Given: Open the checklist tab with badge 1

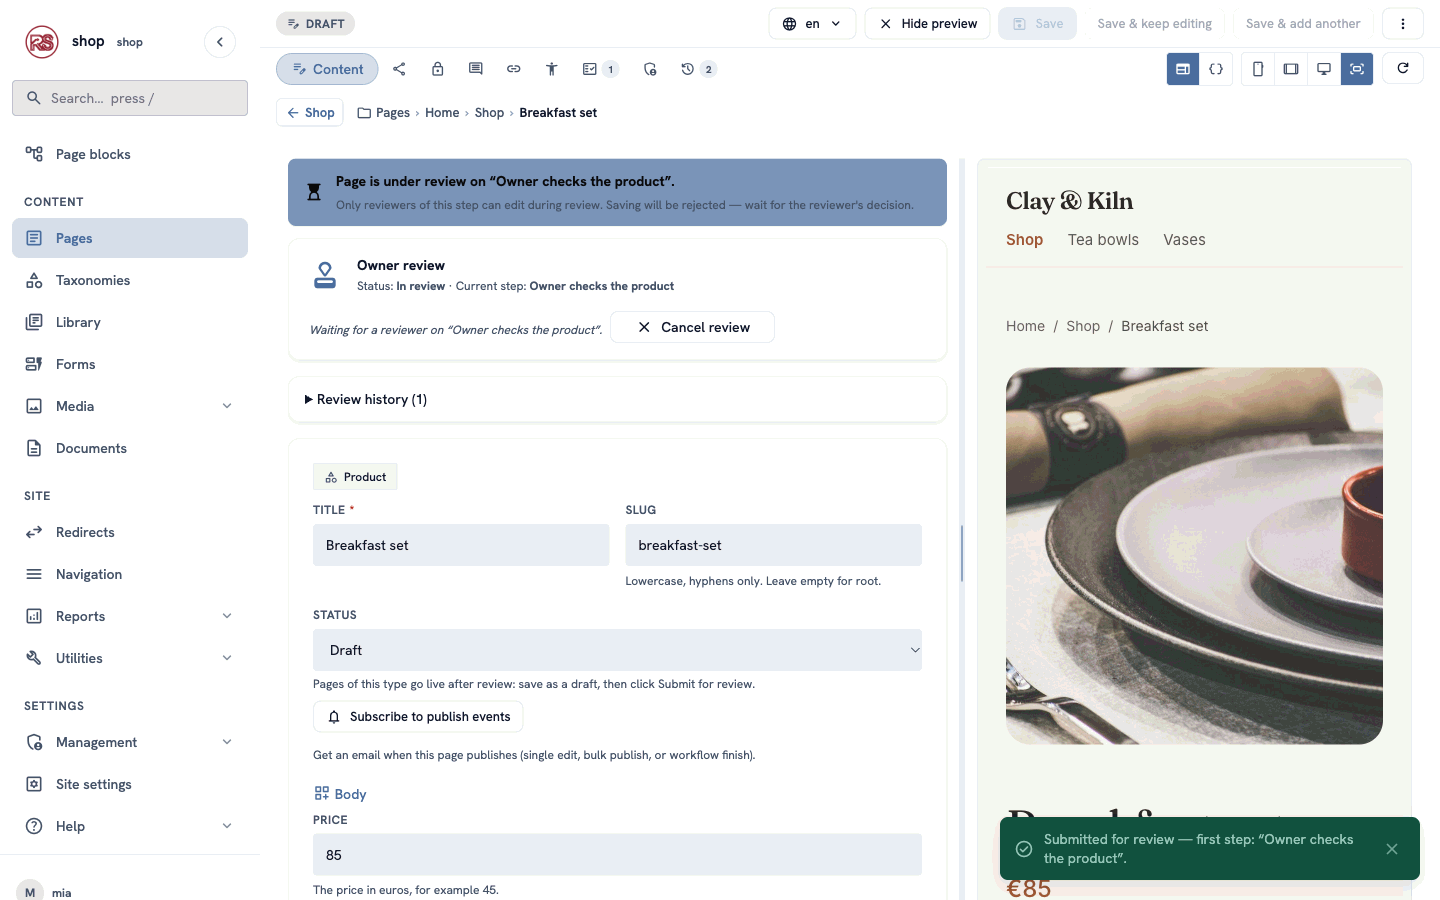Looking at the screenshot, I should [600, 69].
